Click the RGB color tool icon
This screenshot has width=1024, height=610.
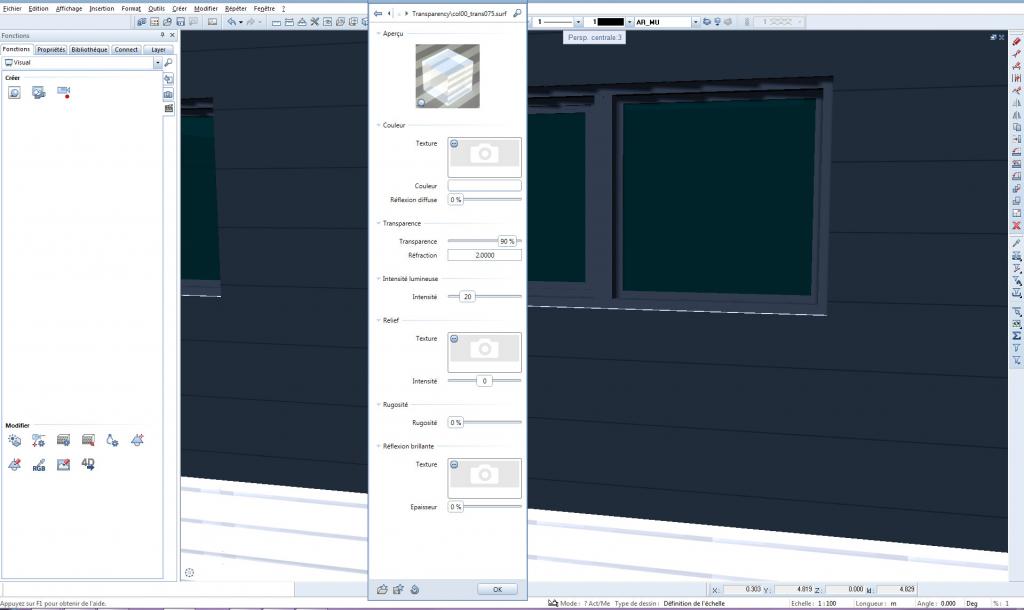tap(39, 465)
